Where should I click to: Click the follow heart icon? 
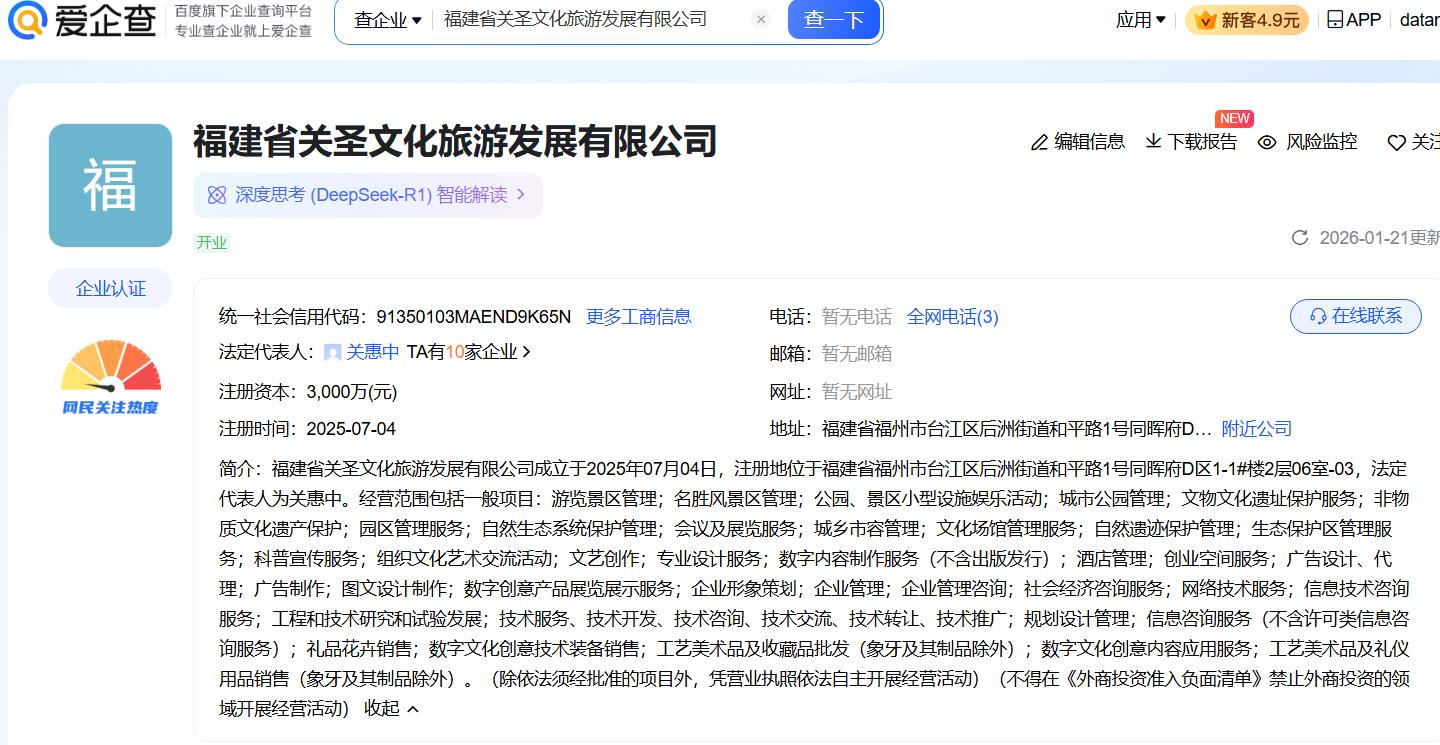point(1396,143)
